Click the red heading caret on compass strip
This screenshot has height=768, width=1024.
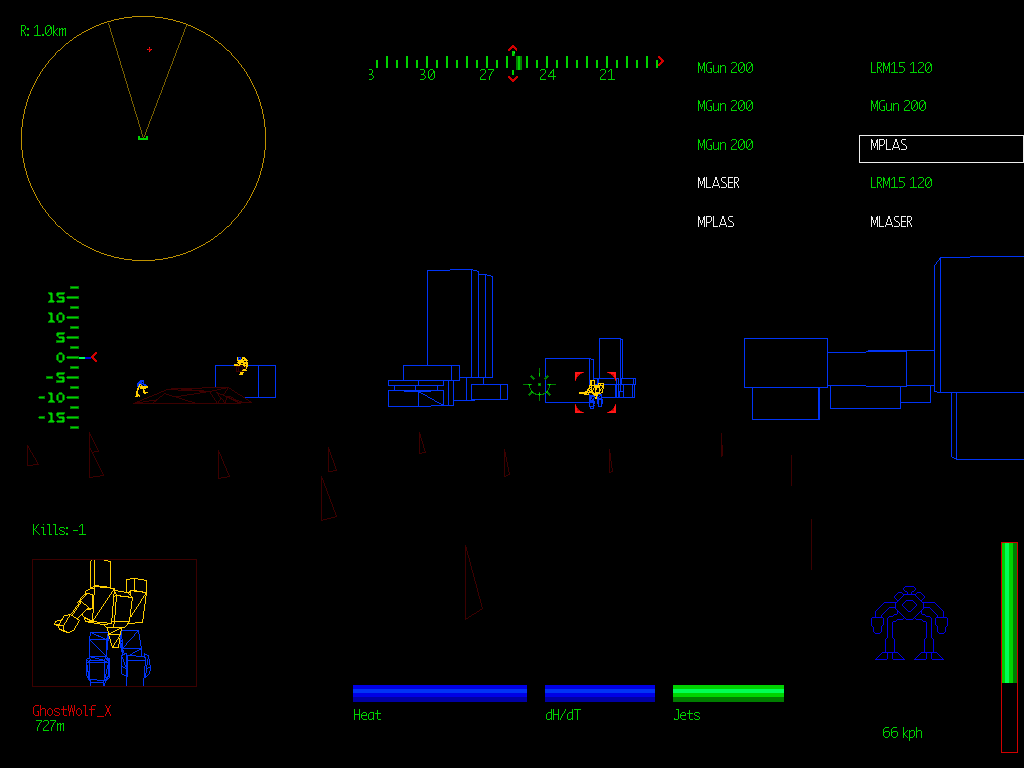click(x=513, y=49)
